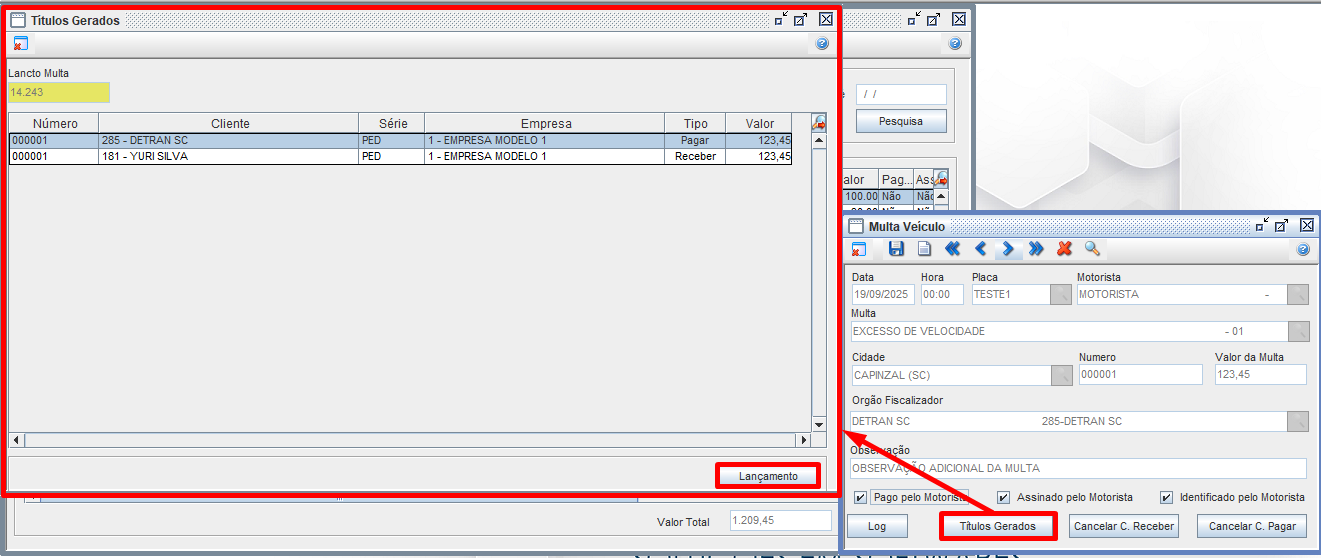Click the magnifier search icon in toolbar

(x=1092, y=249)
